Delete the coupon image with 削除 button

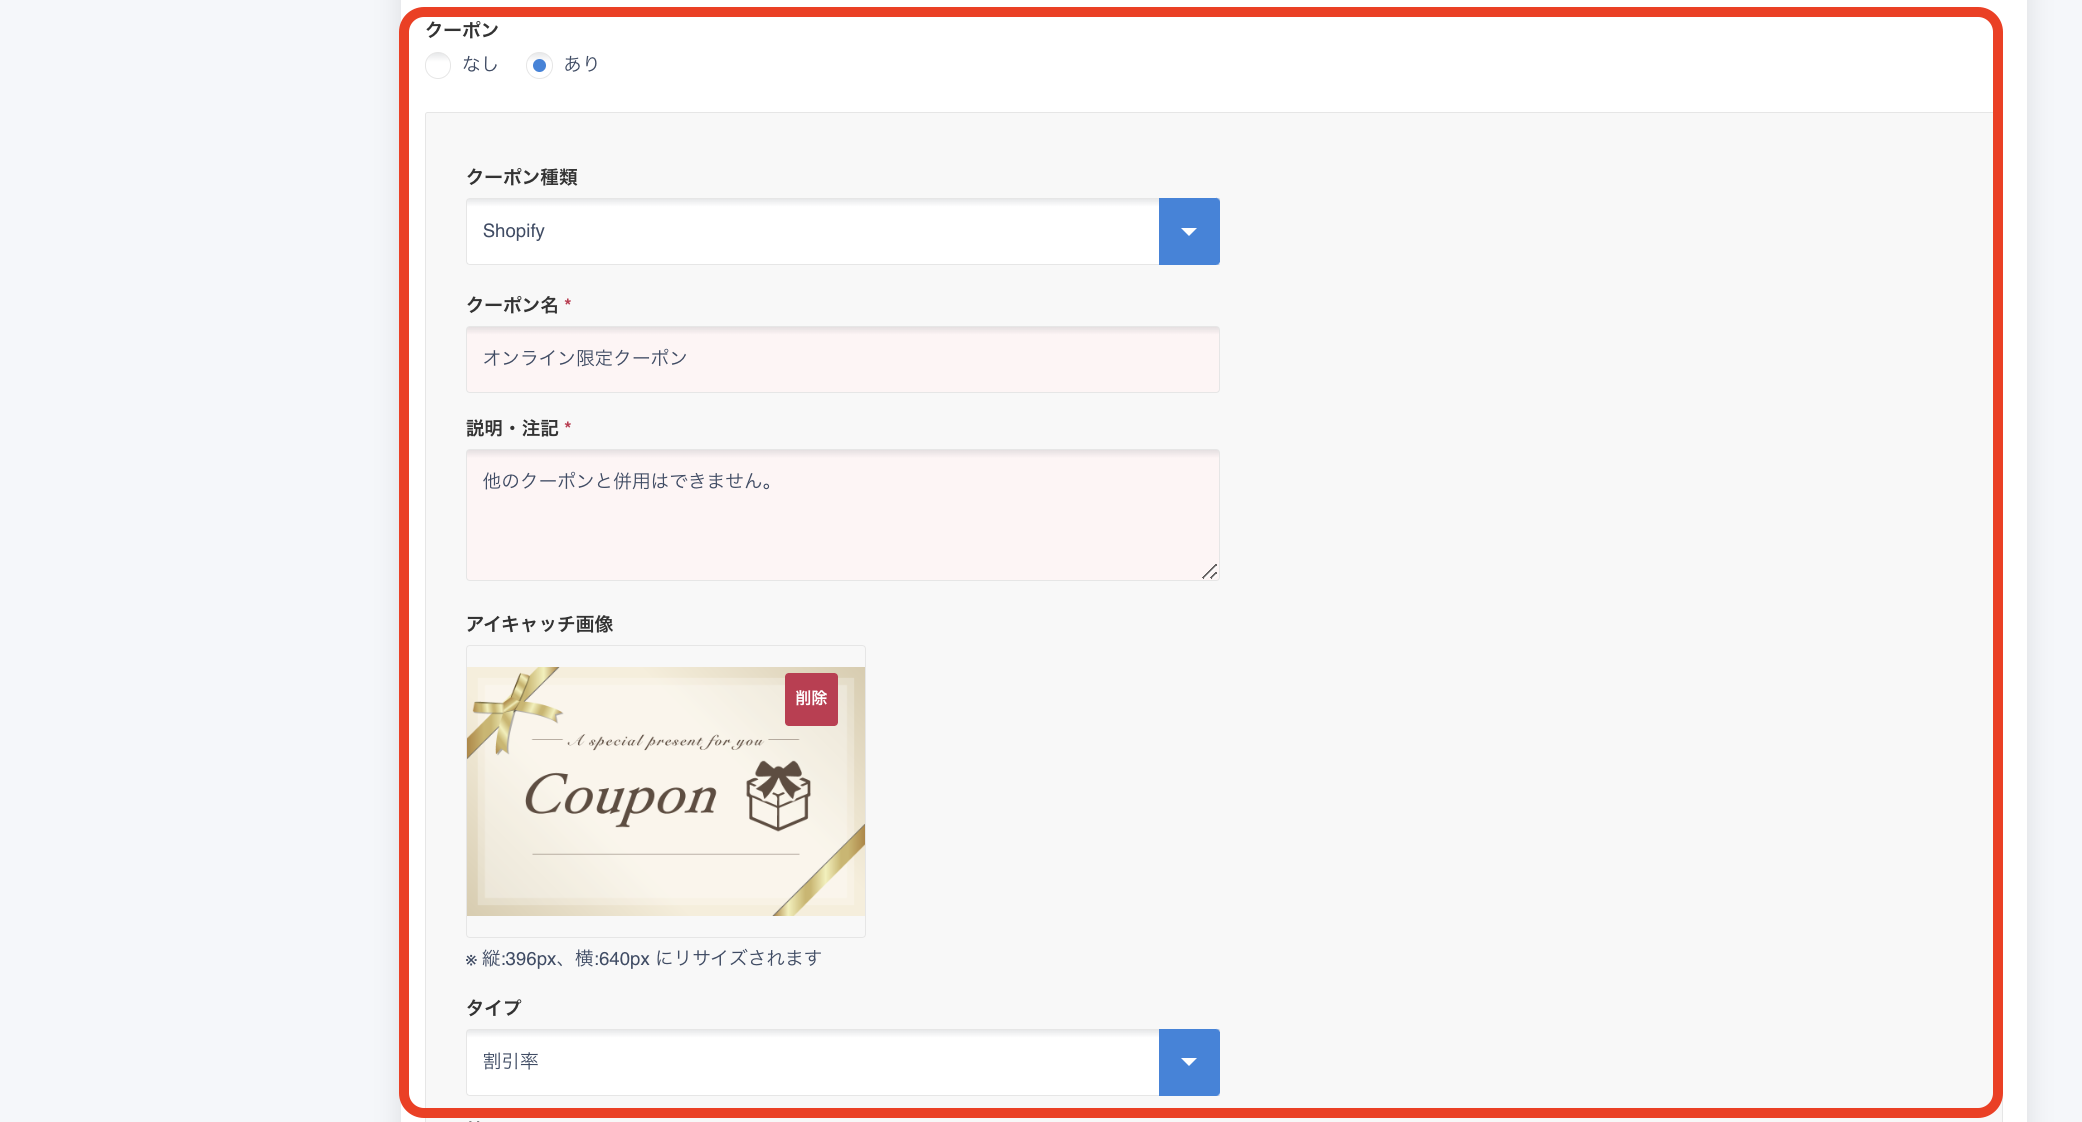click(x=811, y=699)
